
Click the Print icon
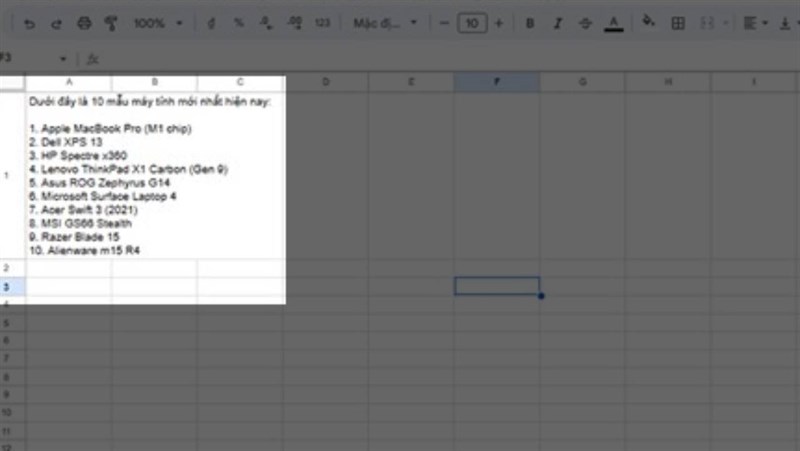(x=84, y=23)
